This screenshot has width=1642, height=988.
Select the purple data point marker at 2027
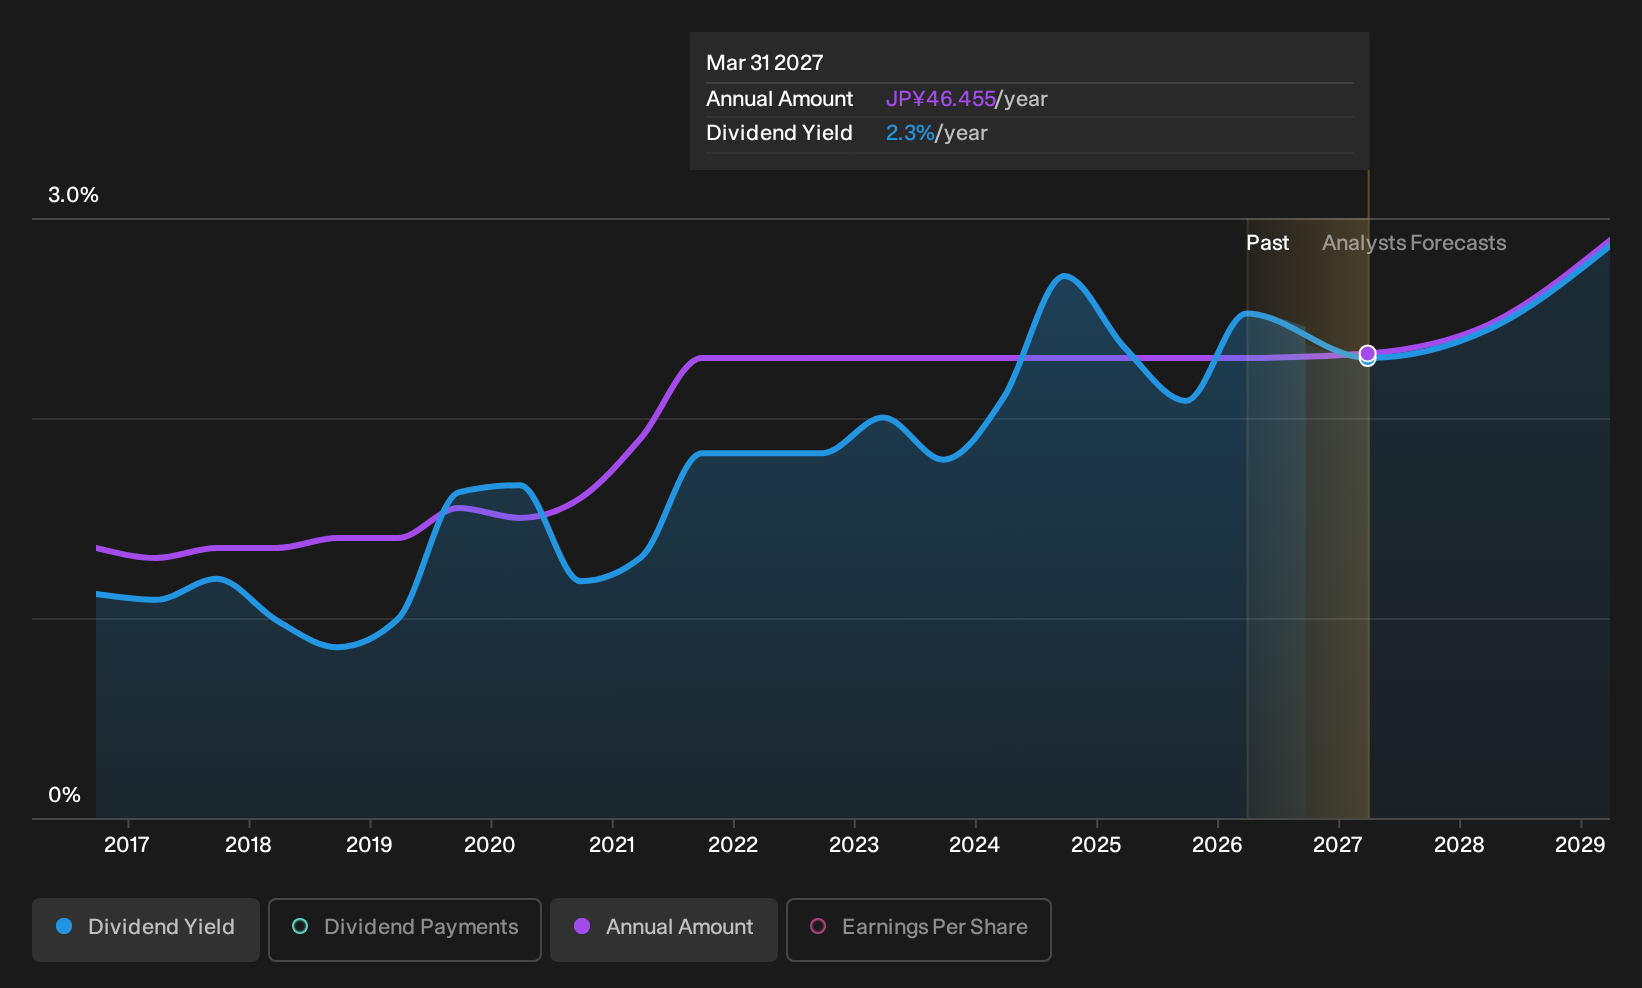coord(1367,354)
